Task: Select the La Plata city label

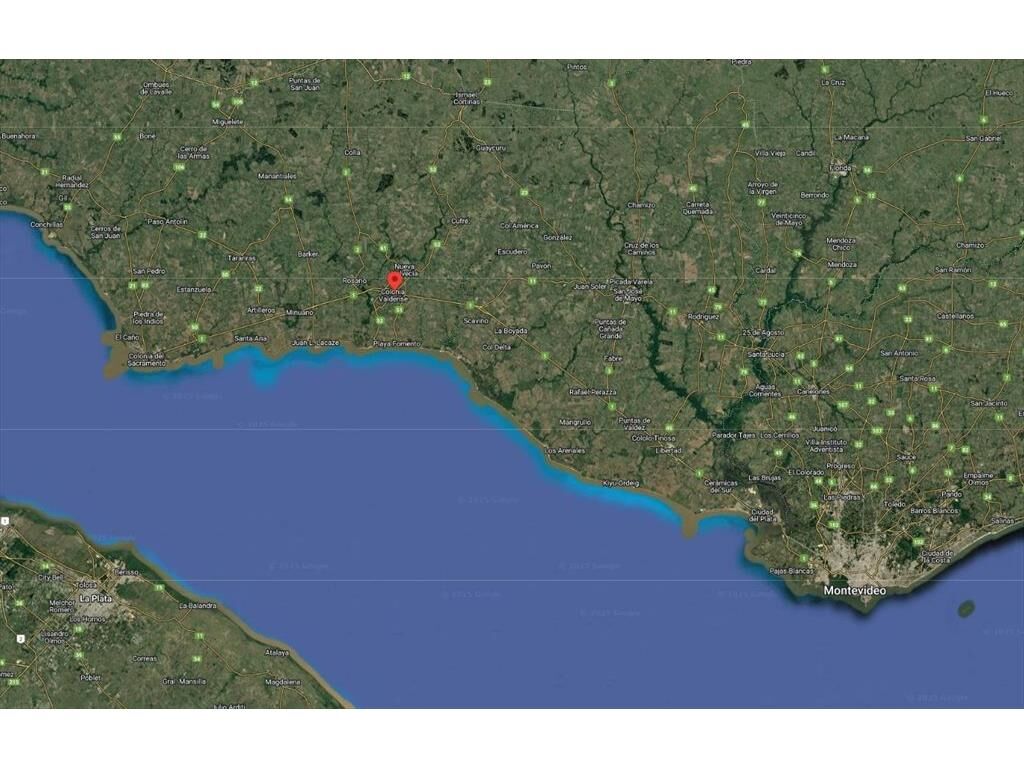Action: point(95,598)
